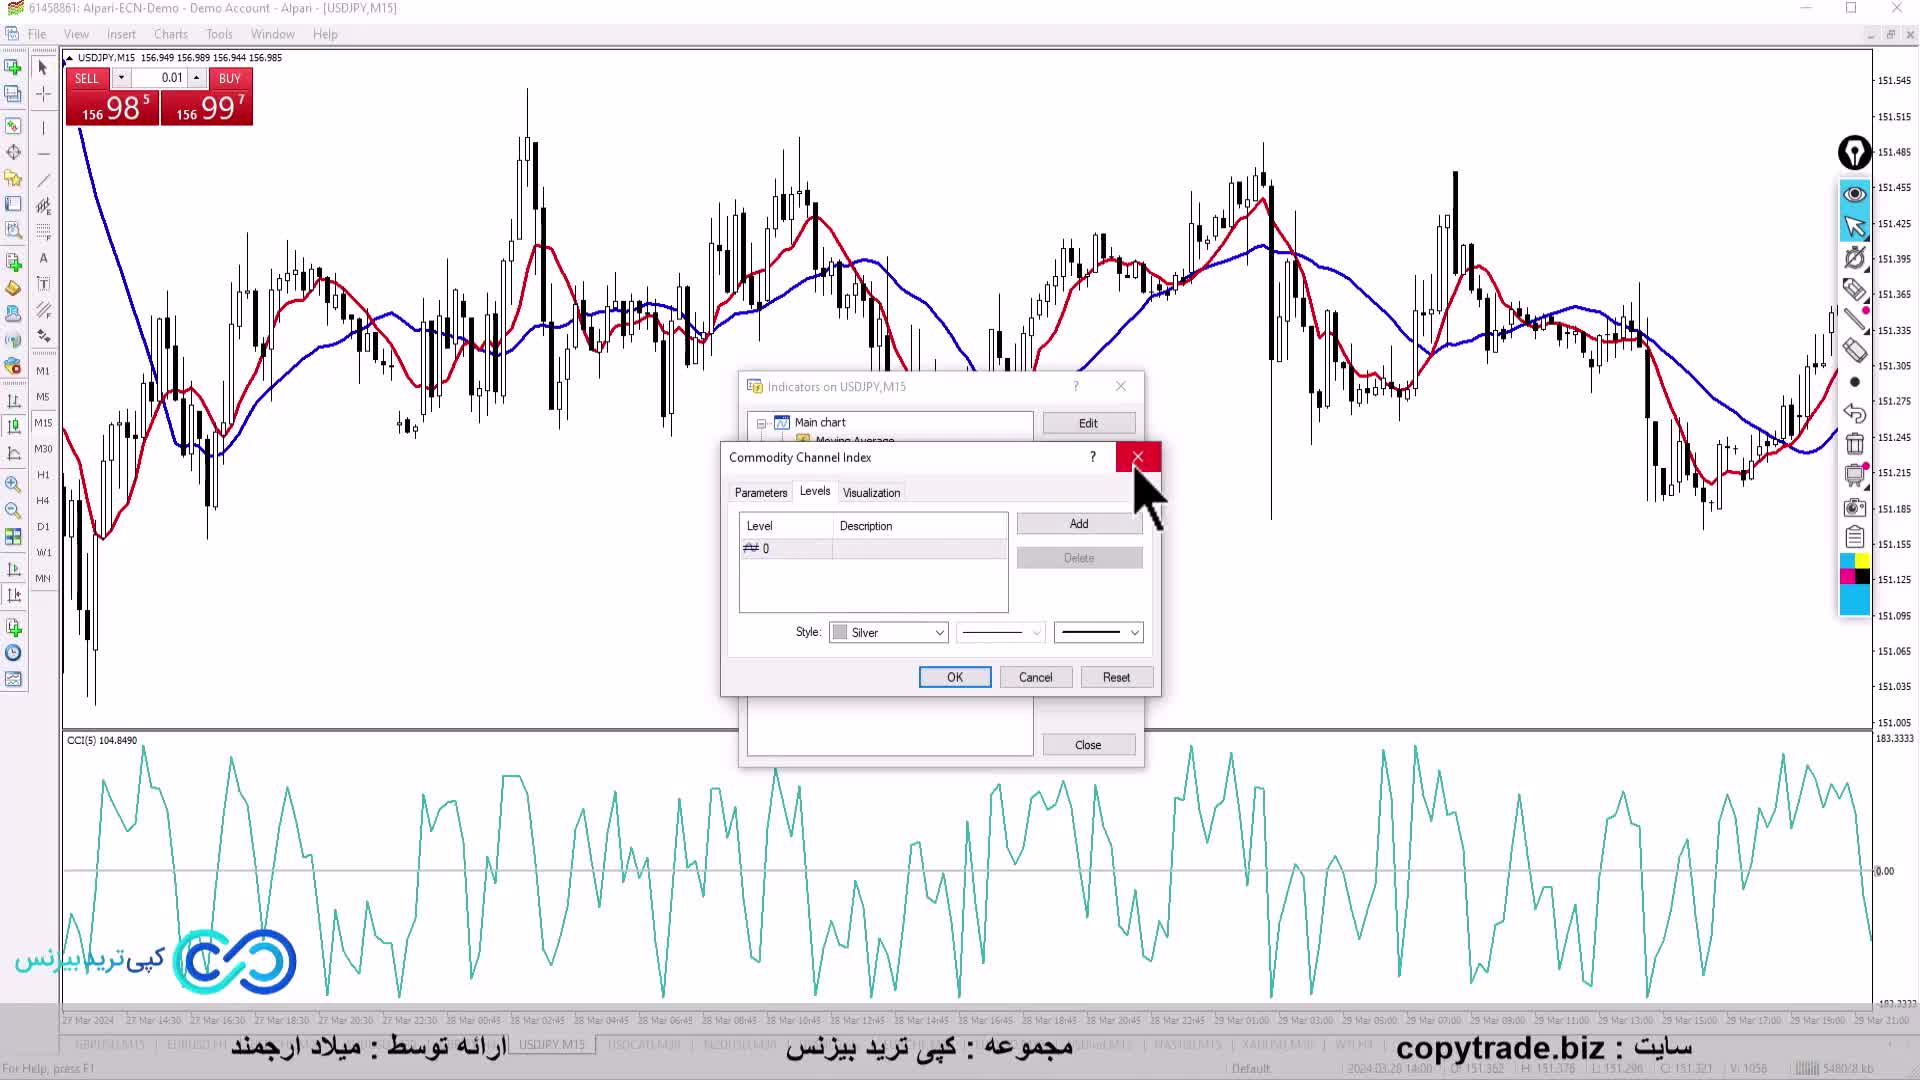Collapse the Main chart tree node
1920x1080 pixels.
tap(761, 423)
